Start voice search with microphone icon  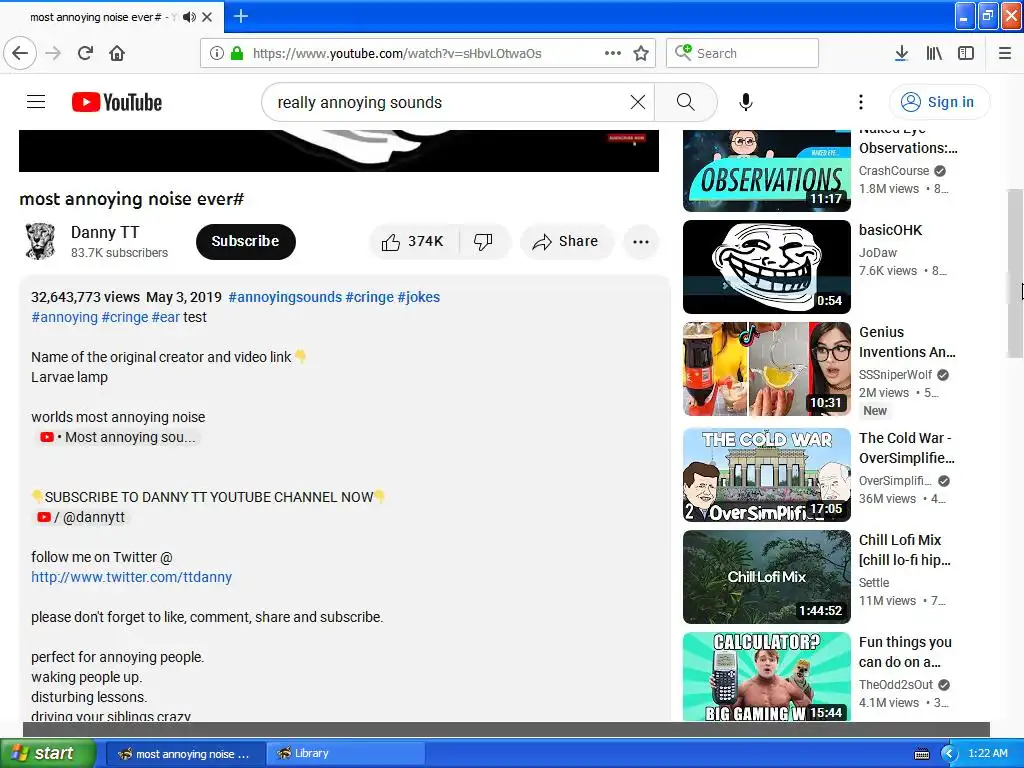tap(746, 102)
